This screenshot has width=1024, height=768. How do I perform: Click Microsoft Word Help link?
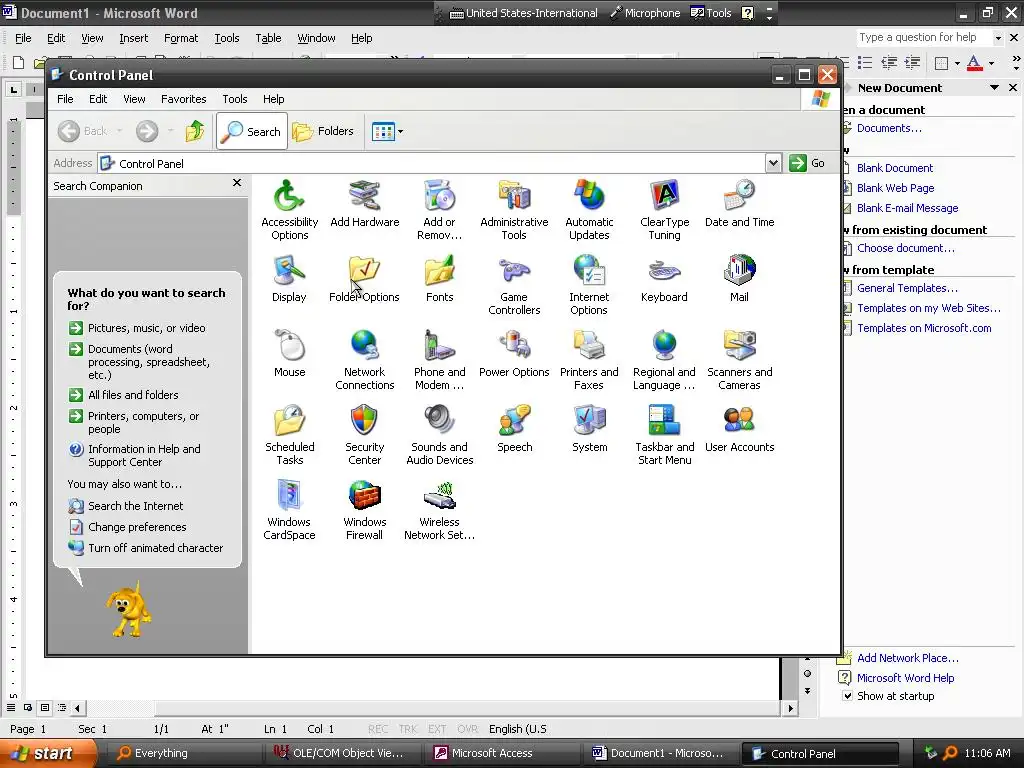point(905,678)
